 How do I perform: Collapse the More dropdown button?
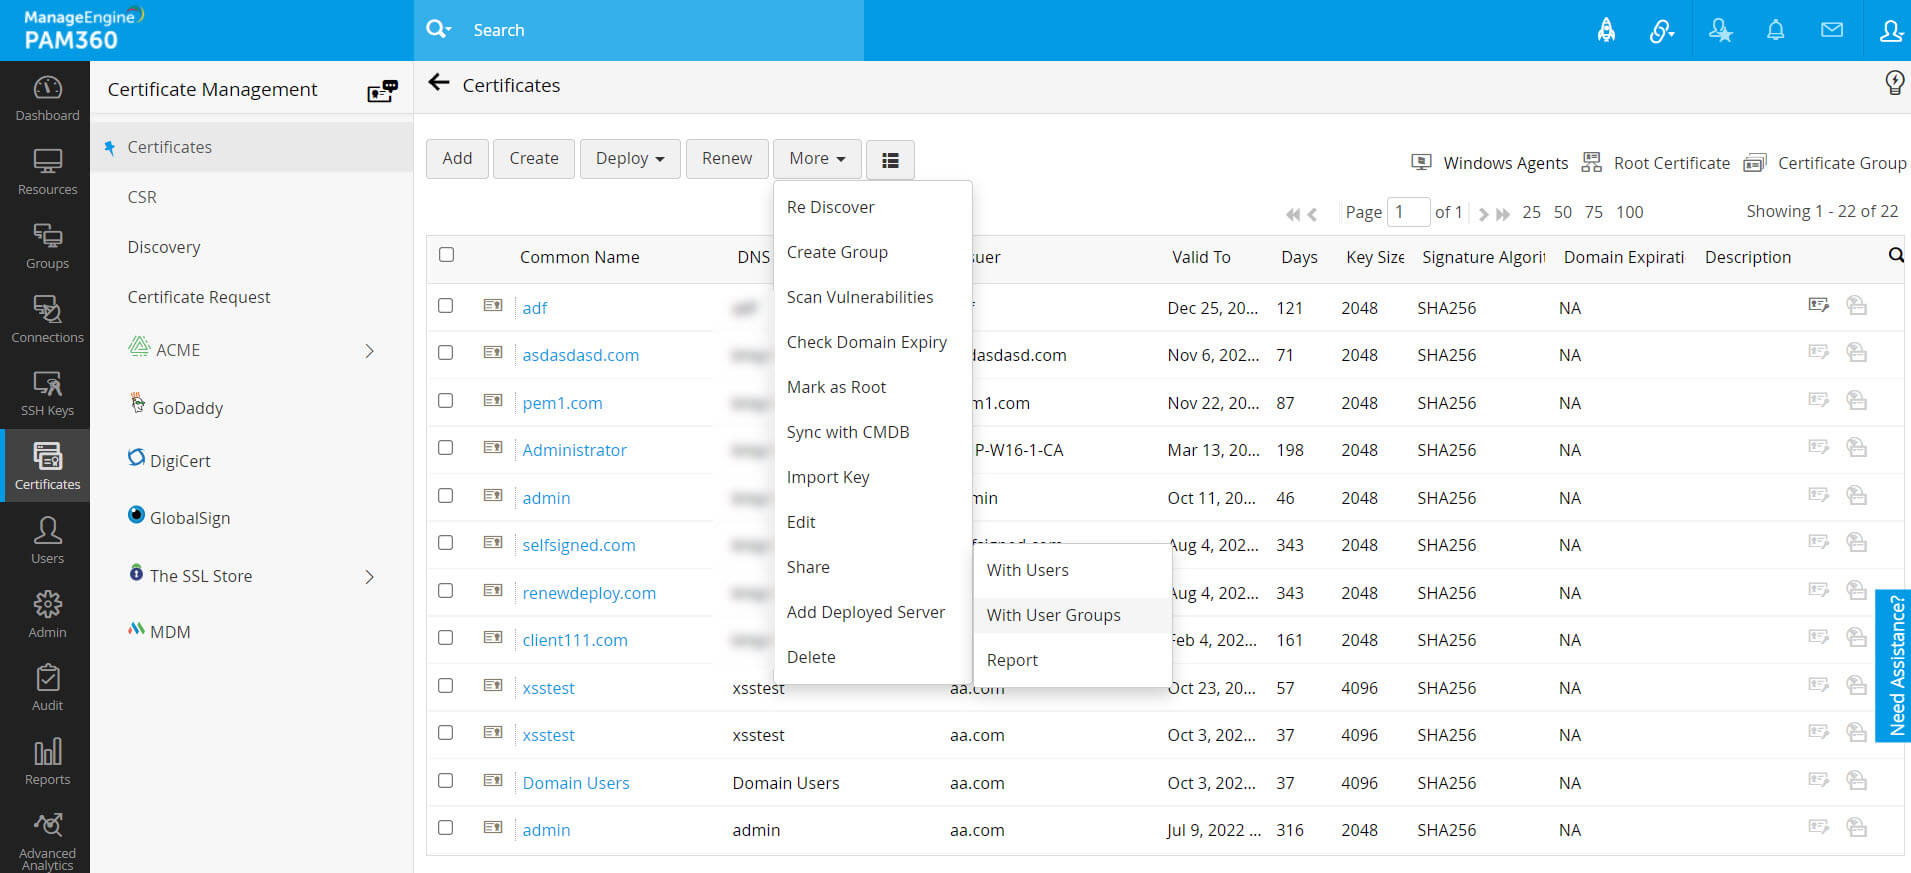[x=817, y=159]
